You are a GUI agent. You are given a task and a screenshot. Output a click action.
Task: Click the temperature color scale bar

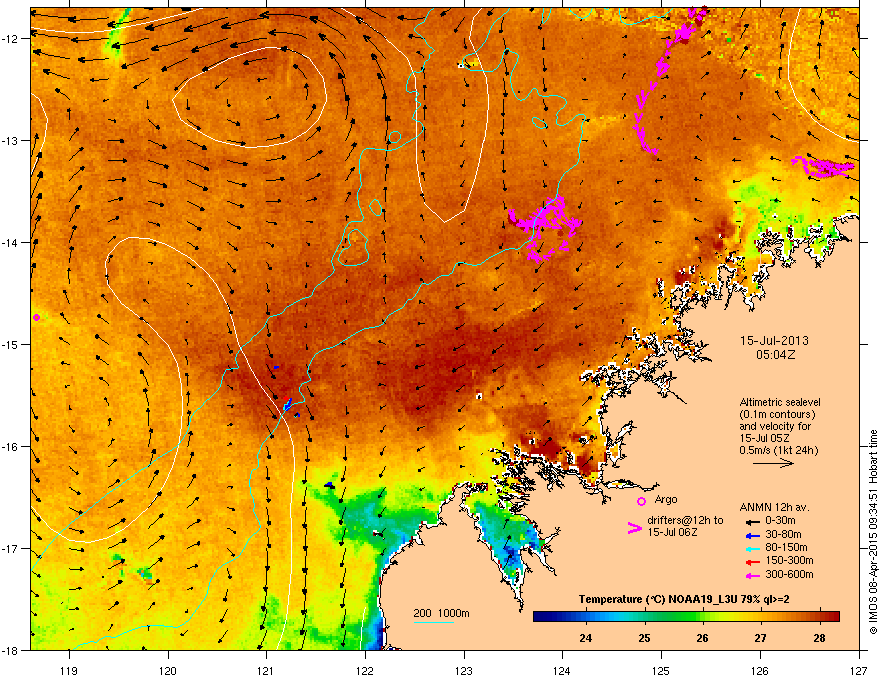[686, 616]
